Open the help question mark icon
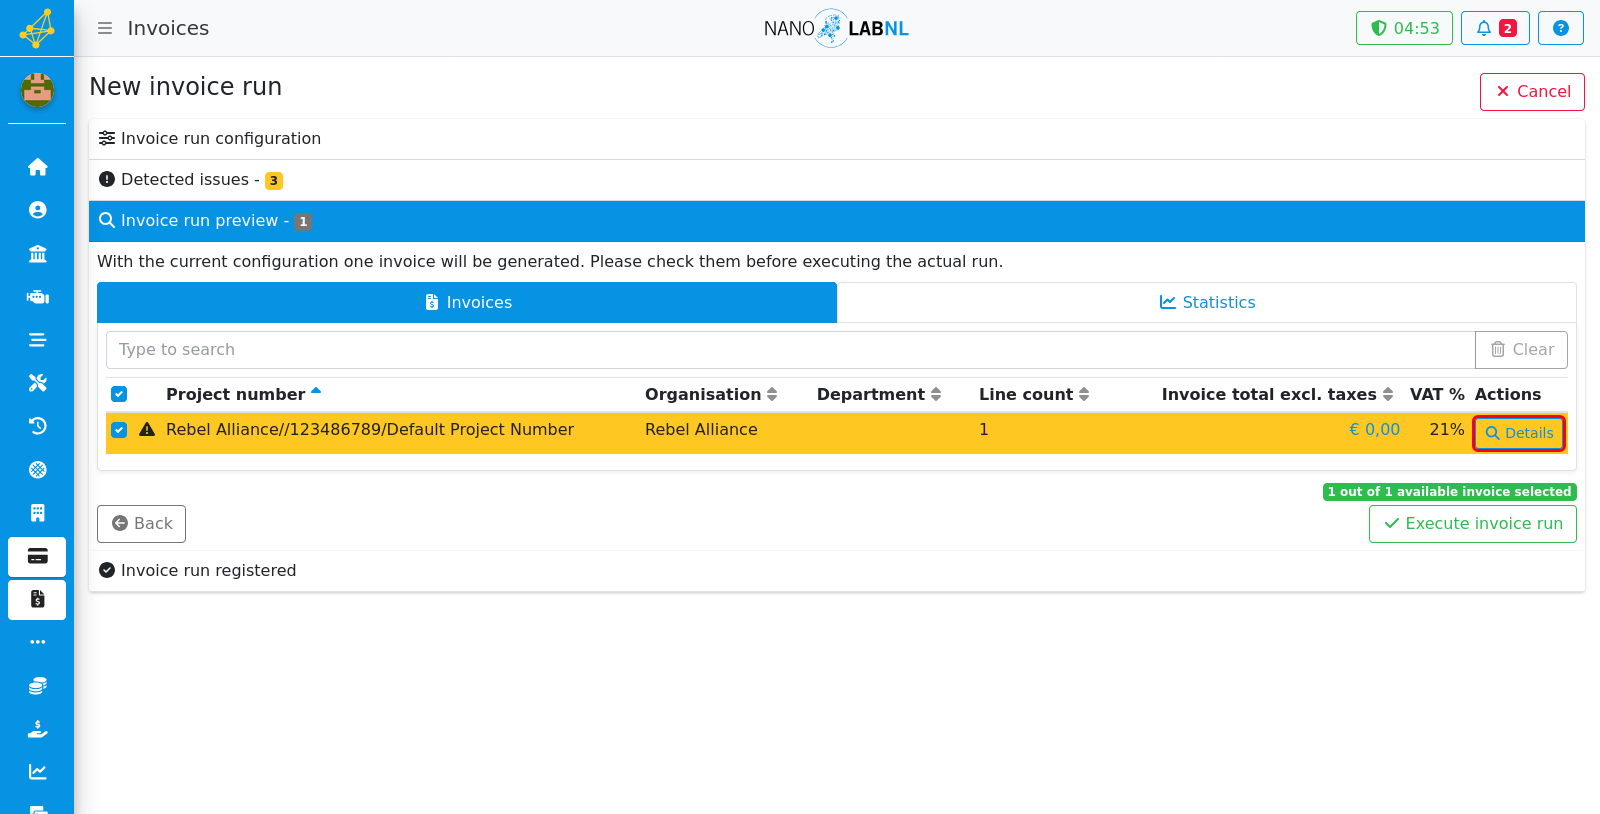This screenshot has height=814, width=1600. click(x=1560, y=28)
